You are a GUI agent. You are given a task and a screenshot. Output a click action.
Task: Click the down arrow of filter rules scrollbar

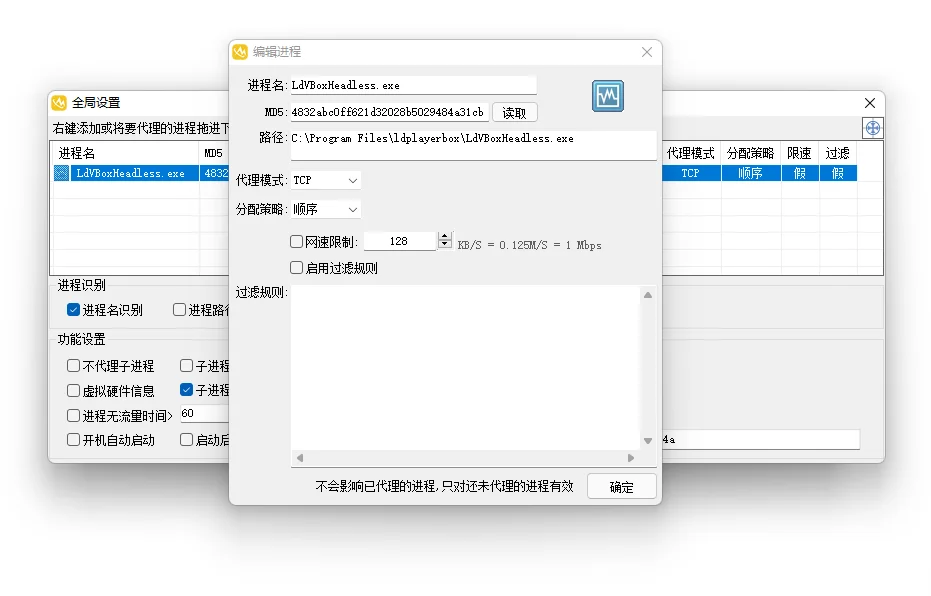click(x=648, y=440)
